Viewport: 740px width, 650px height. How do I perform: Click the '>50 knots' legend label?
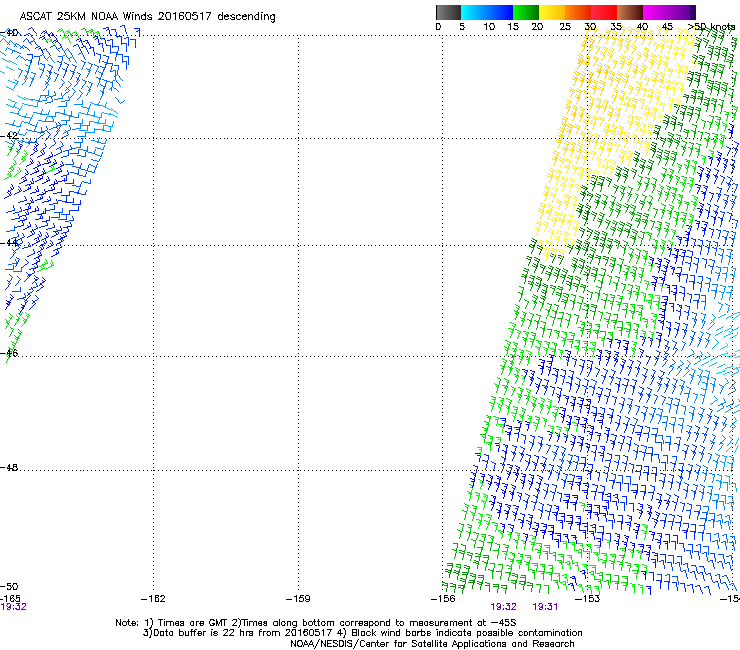[x=711, y=27]
